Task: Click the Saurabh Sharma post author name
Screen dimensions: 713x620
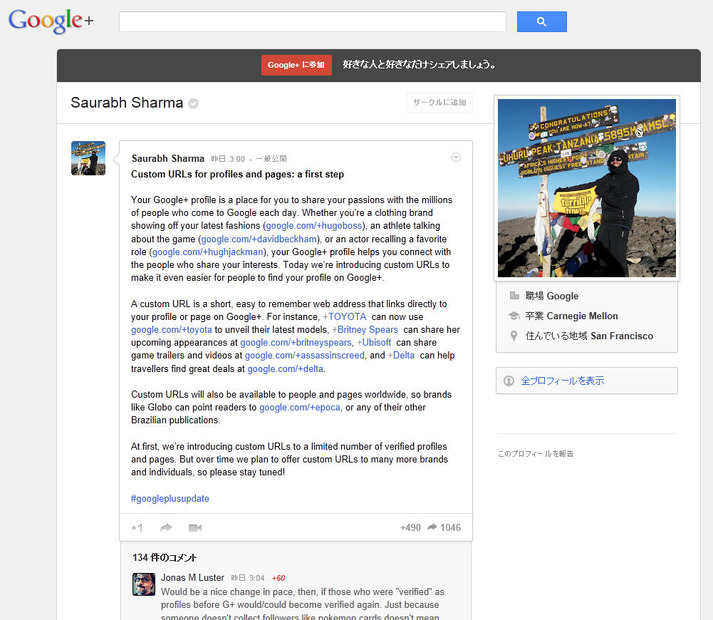Action: tap(168, 158)
